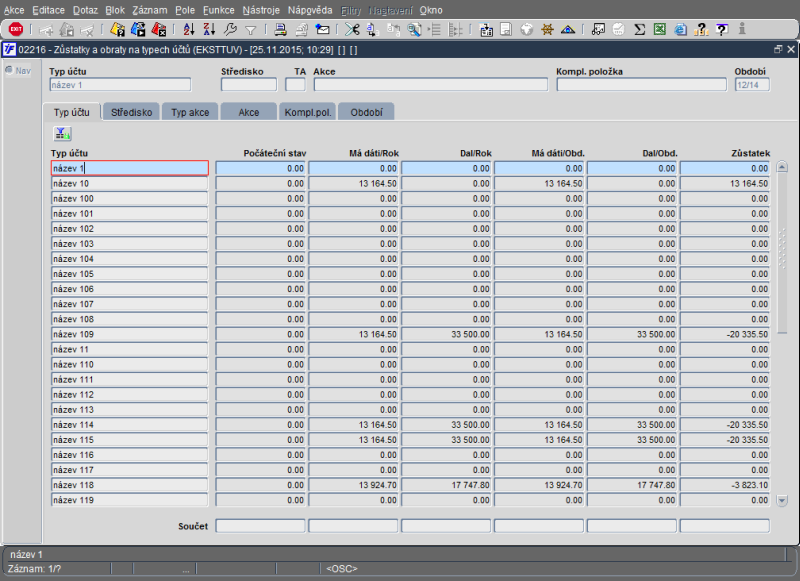Open the Nápověda menu
800x581 pixels.
coord(309,9)
